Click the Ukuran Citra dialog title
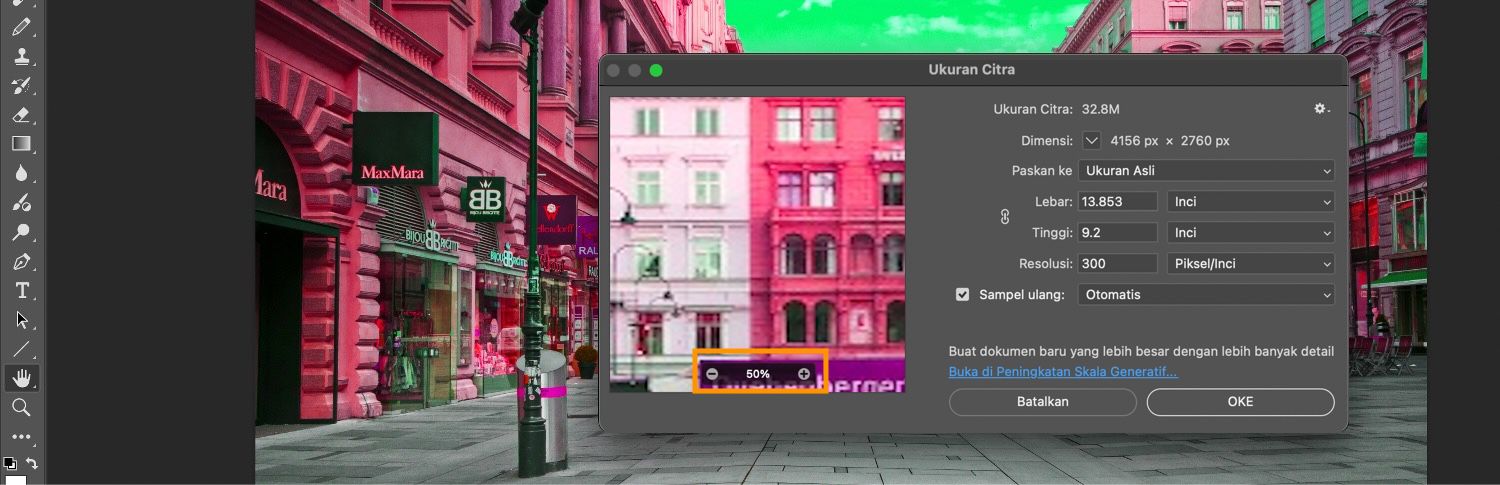Image resolution: width=1500 pixels, height=485 pixels. (972, 70)
